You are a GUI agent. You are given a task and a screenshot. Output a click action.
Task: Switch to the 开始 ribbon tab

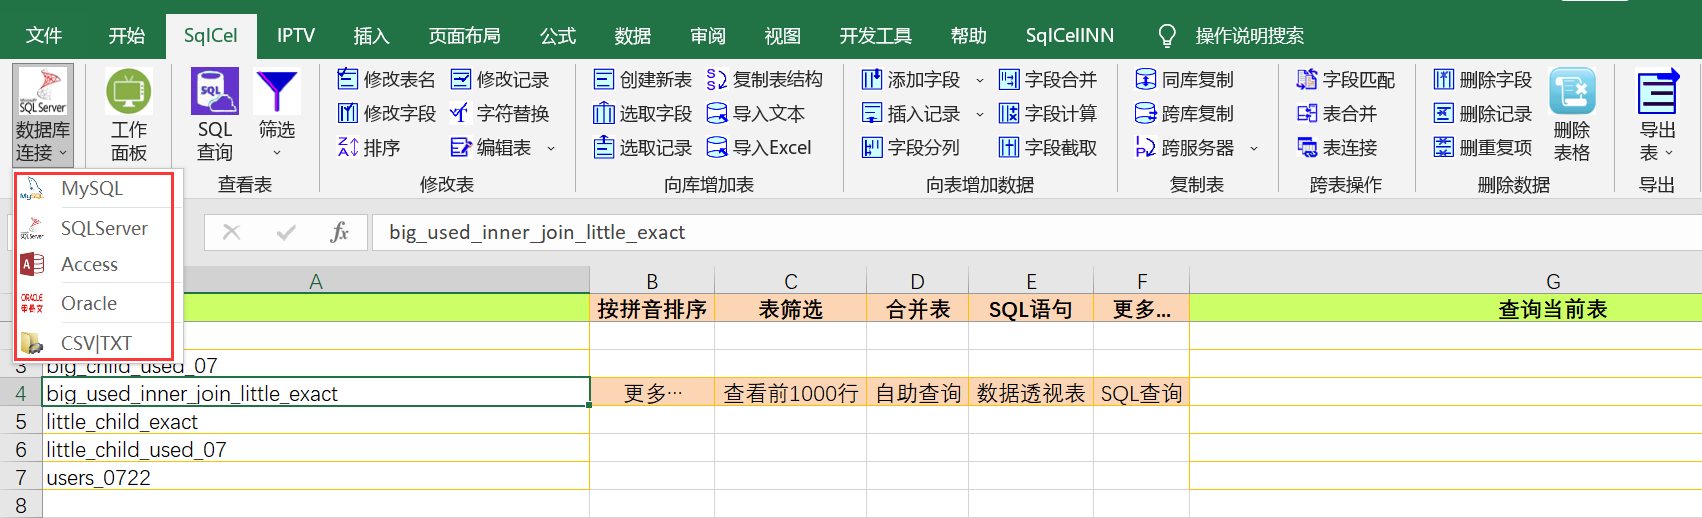point(127,36)
